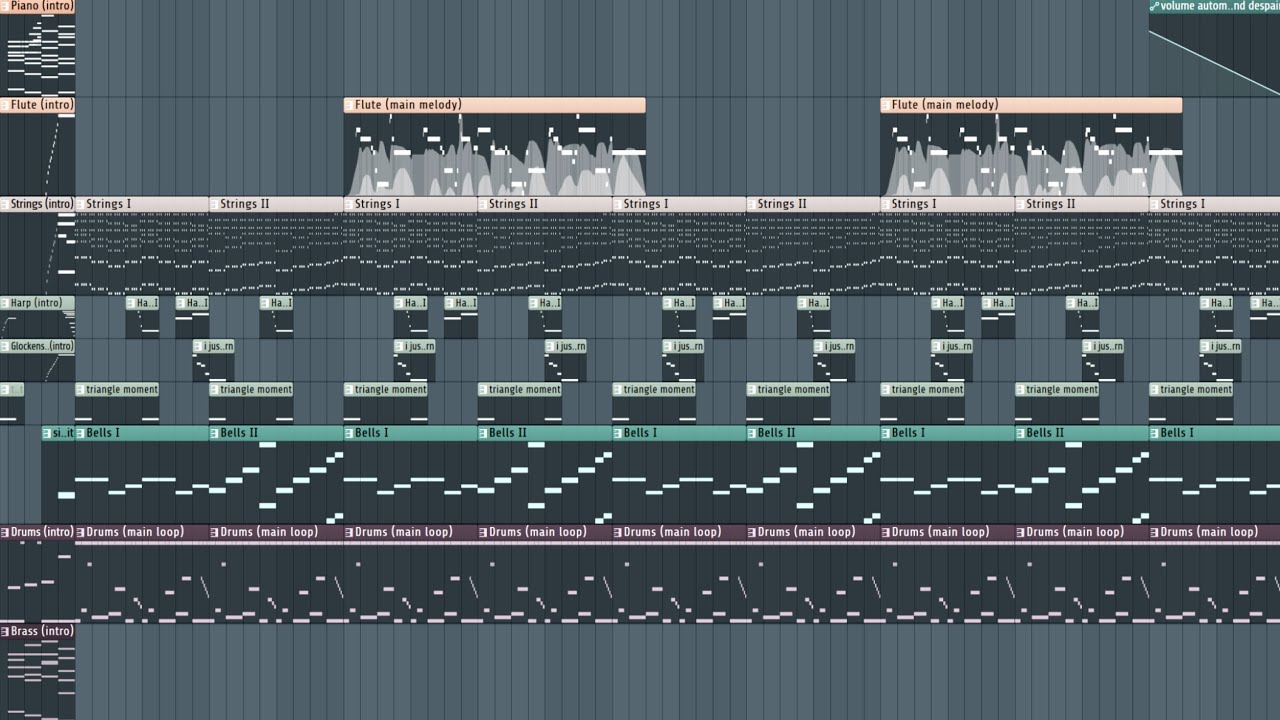Click the volume automation clip envelope line
This screenshot has height=720, width=1280.
point(1213,62)
